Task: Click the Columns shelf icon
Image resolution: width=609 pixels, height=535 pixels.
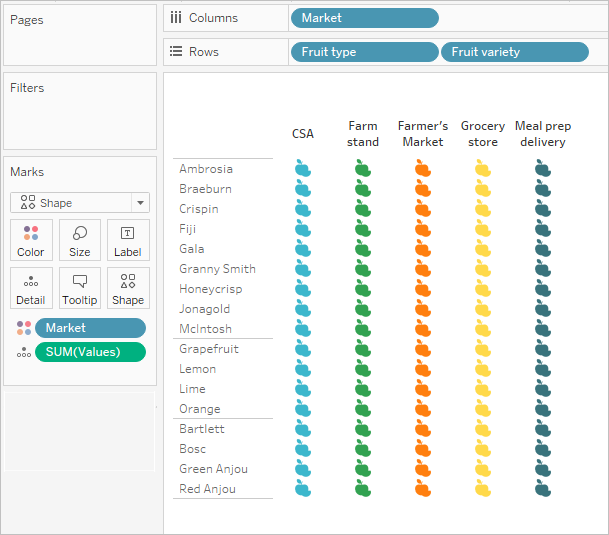Action: [176, 17]
